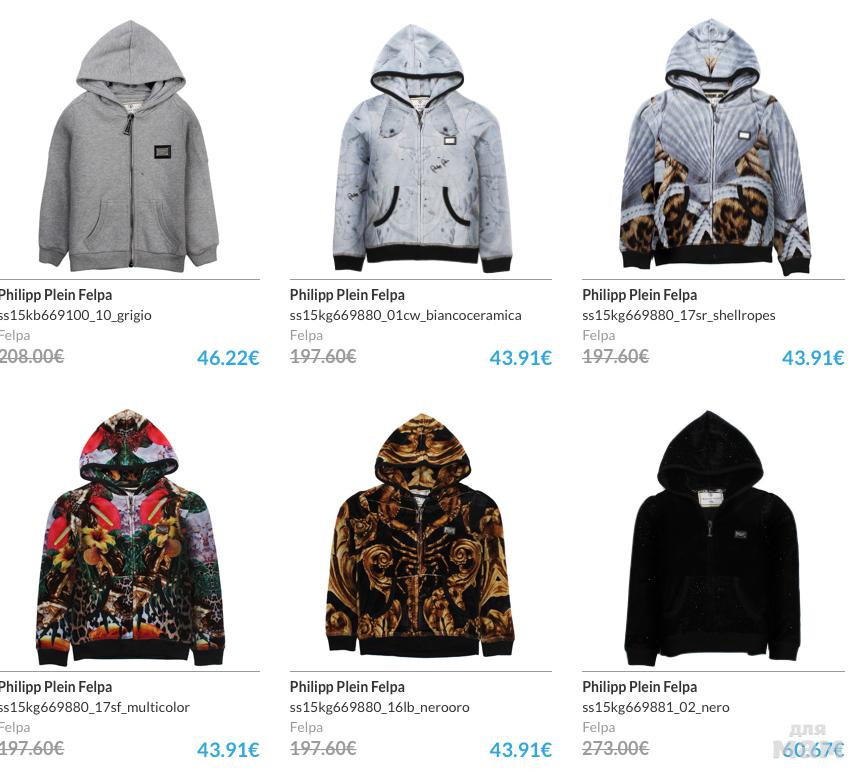Select the shell ropes hoodie image
This screenshot has height=773, width=858.
[x=715, y=146]
